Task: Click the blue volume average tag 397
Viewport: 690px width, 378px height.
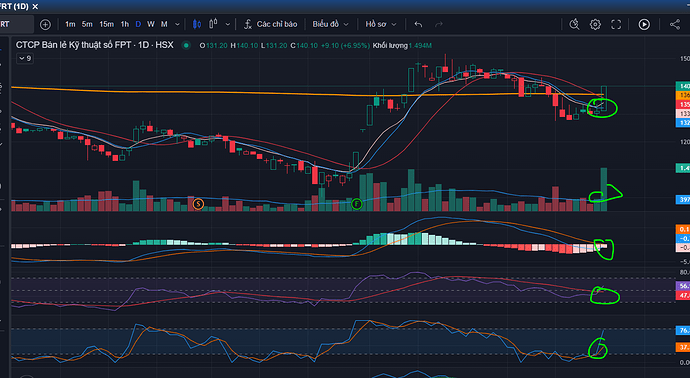Action: [x=683, y=199]
